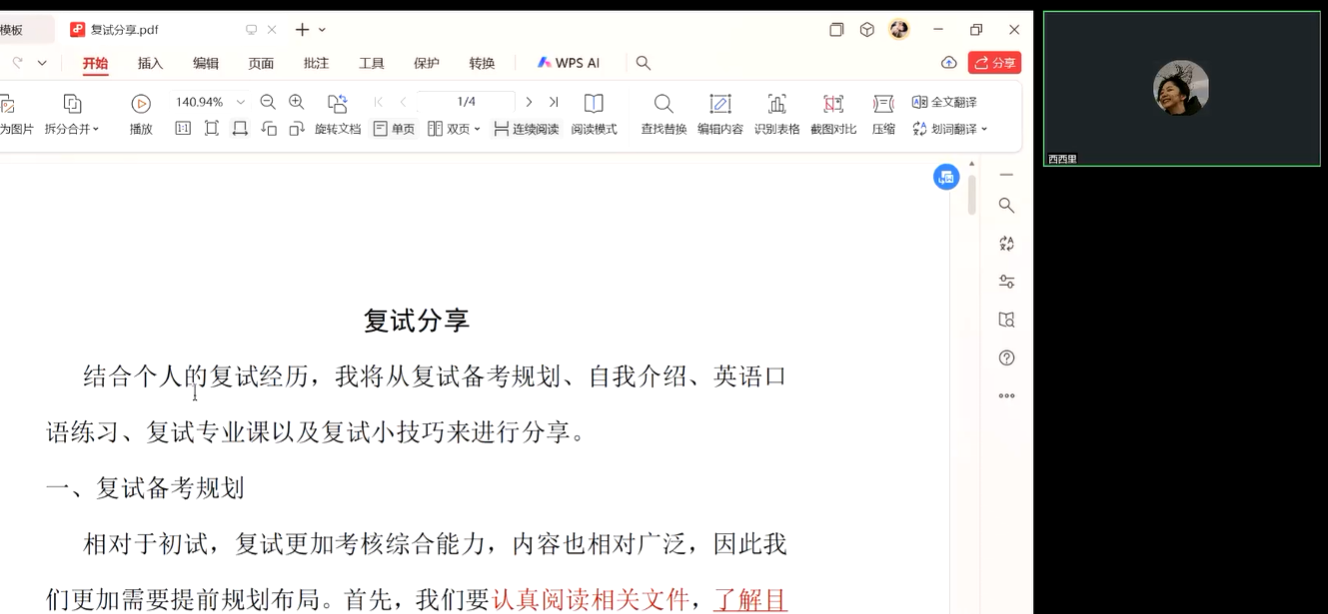Click the Play (播放) slideshow icon
This screenshot has height=614, width=1328.
(141, 103)
